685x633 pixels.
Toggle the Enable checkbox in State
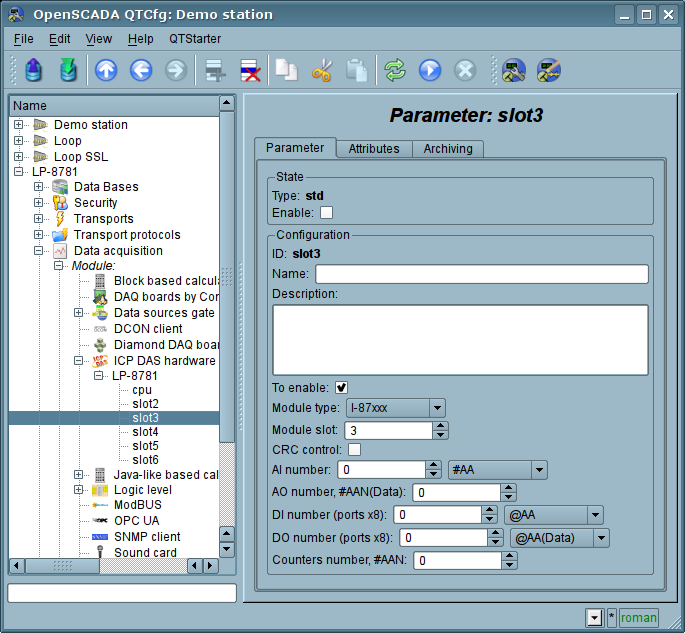[x=326, y=212]
